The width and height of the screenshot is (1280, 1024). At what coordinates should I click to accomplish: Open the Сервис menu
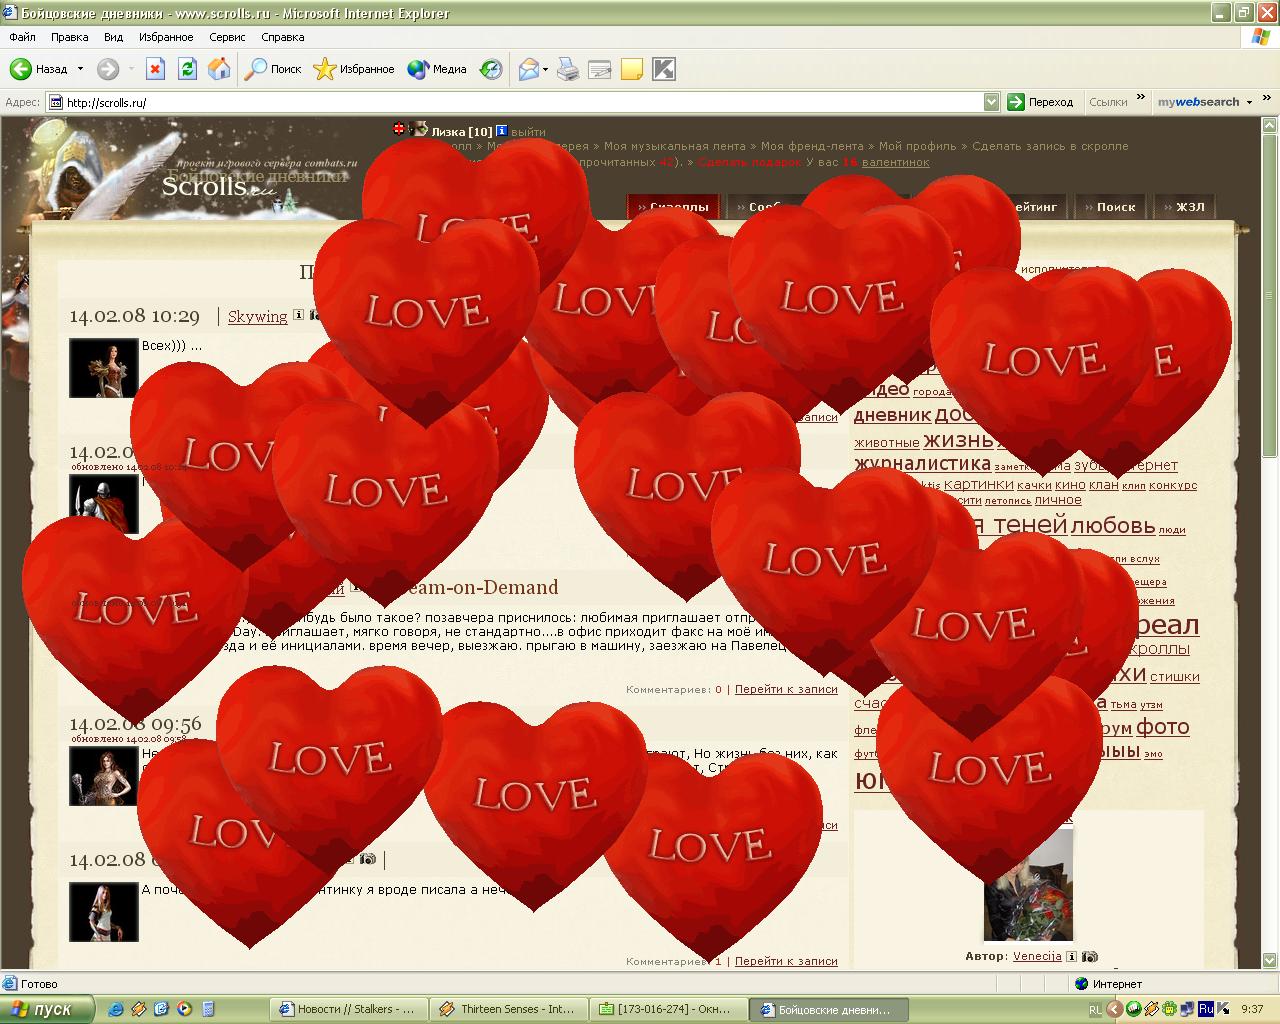(227, 37)
